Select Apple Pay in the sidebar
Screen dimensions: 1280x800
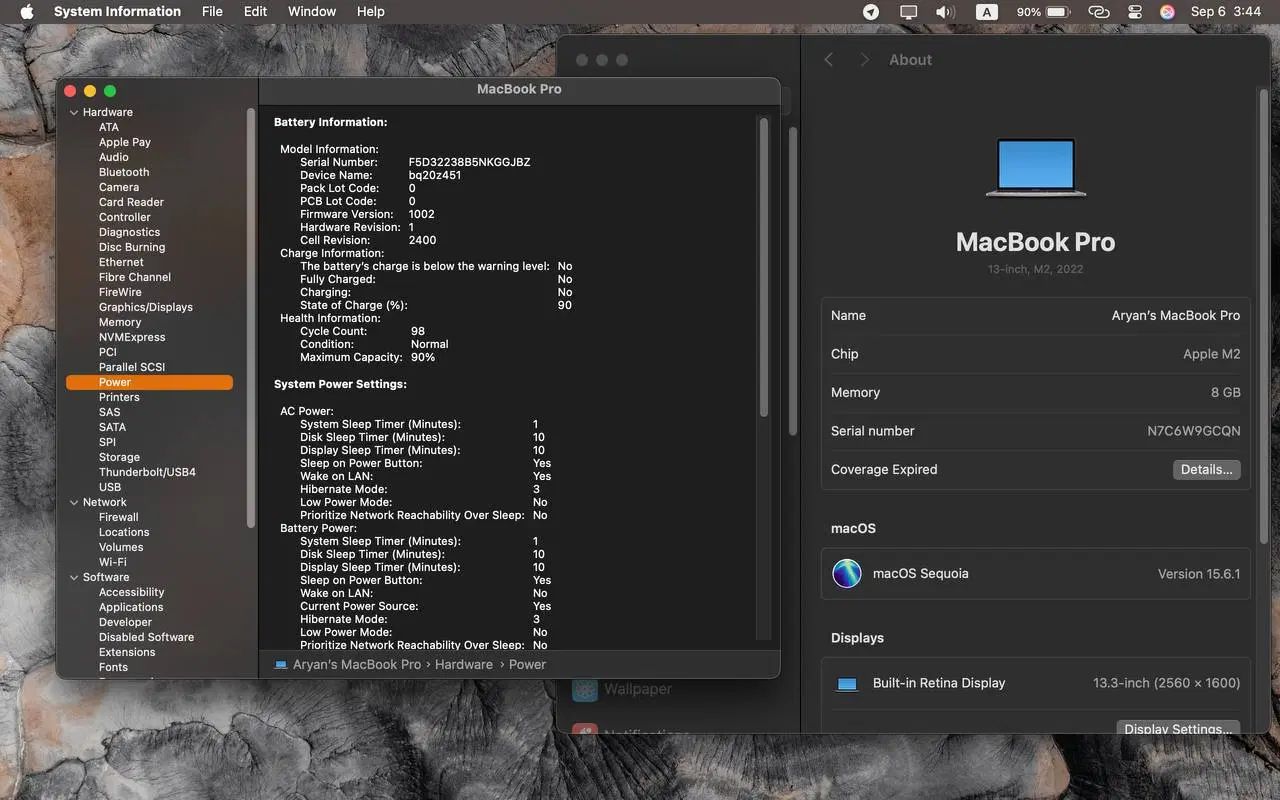[125, 142]
